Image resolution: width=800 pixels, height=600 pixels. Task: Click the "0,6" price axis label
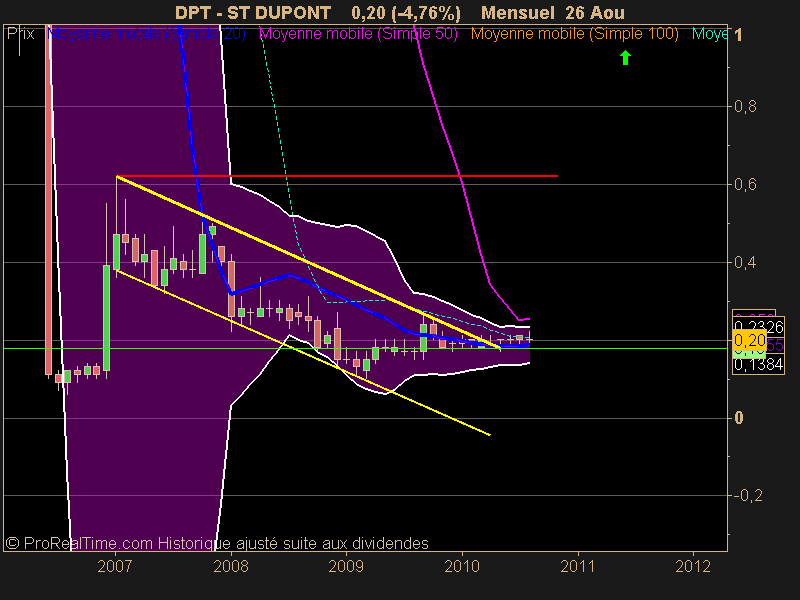[x=745, y=184]
